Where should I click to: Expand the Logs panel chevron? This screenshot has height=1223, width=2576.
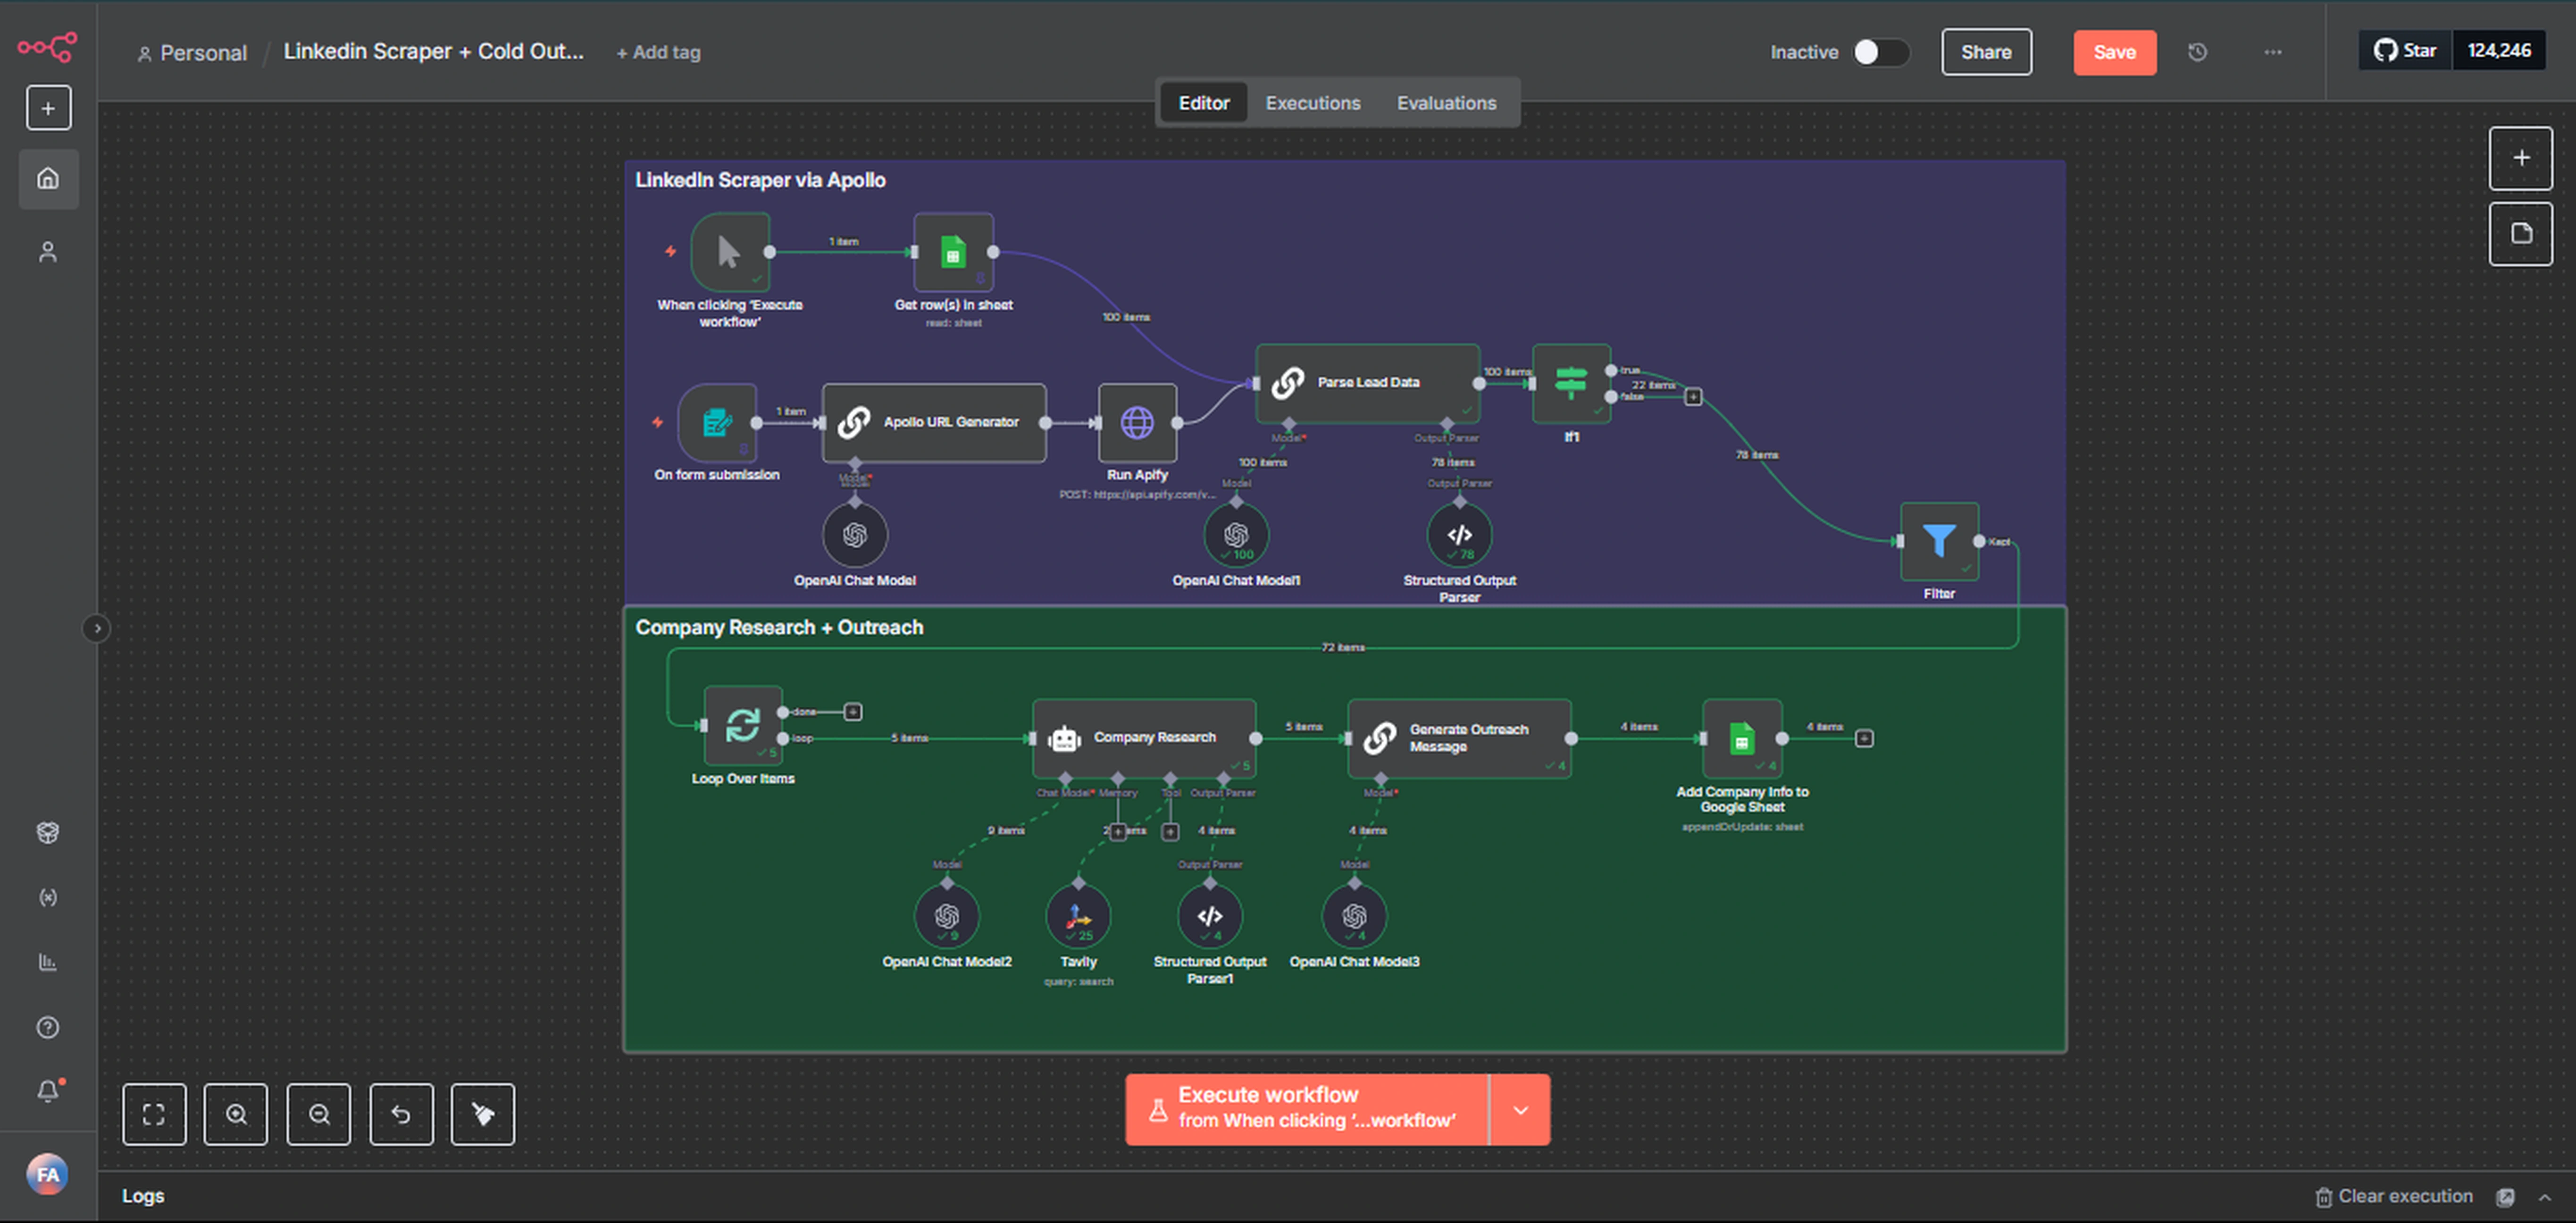click(2544, 1196)
